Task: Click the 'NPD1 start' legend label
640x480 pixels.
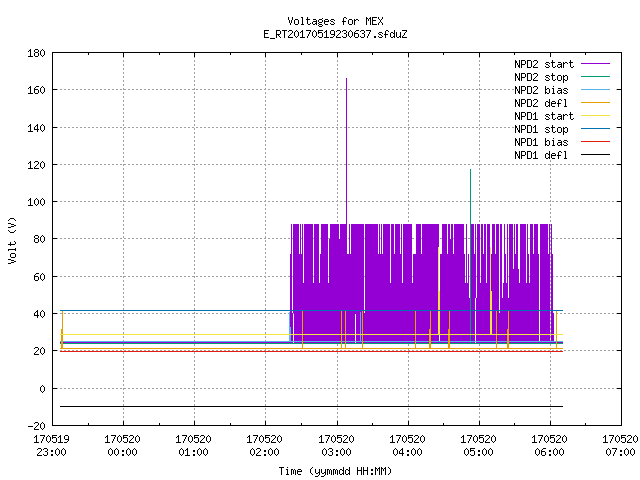Action: point(544,116)
